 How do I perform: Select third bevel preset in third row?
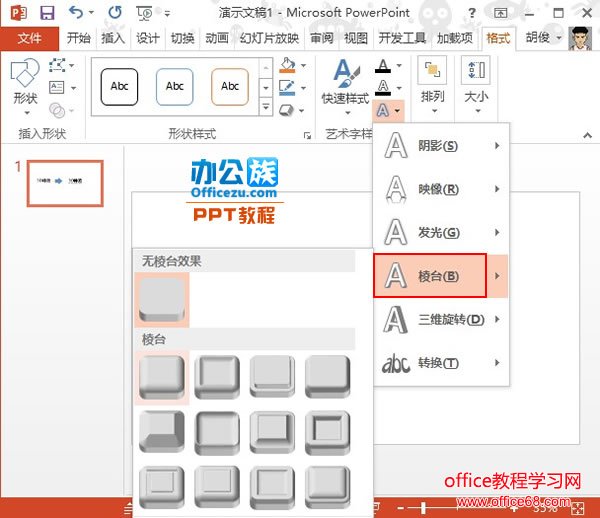[x=272, y=487]
